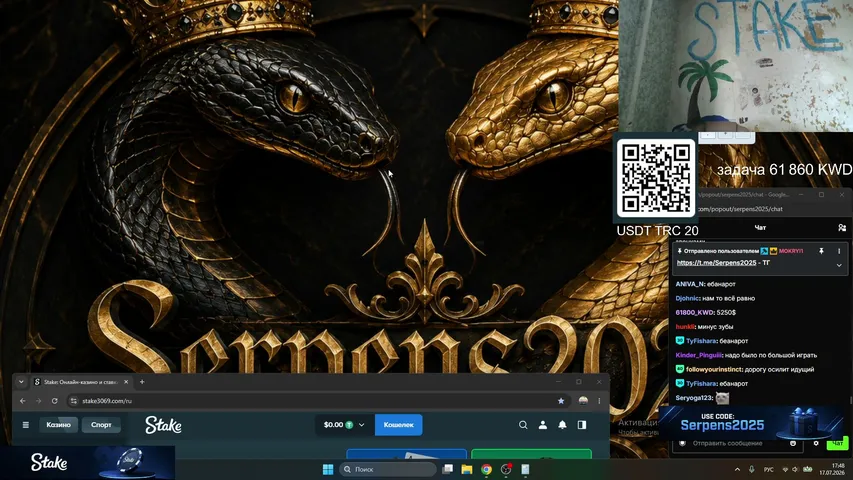
Task: Click chat identity badge in message field
Action: 683,443
